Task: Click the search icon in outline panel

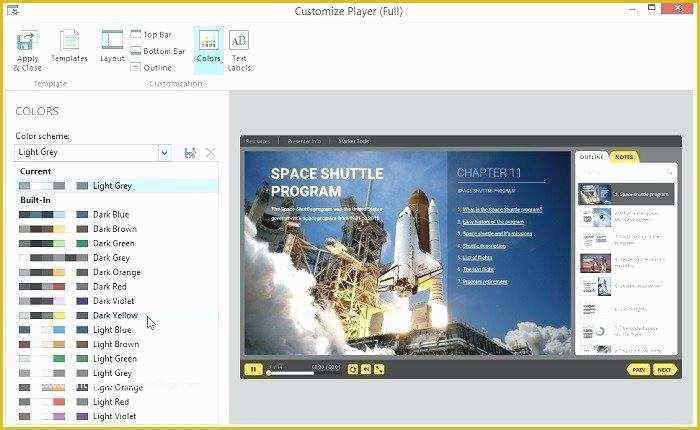Action: (x=669, y=172)
